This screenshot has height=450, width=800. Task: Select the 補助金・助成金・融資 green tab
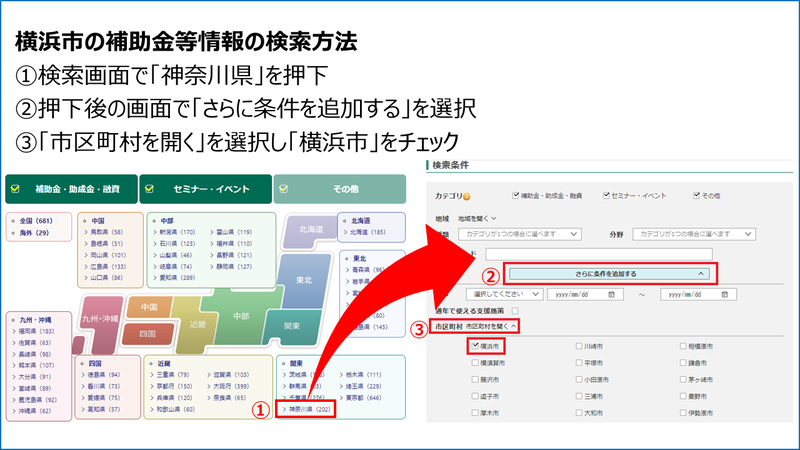tap(70, 188)
